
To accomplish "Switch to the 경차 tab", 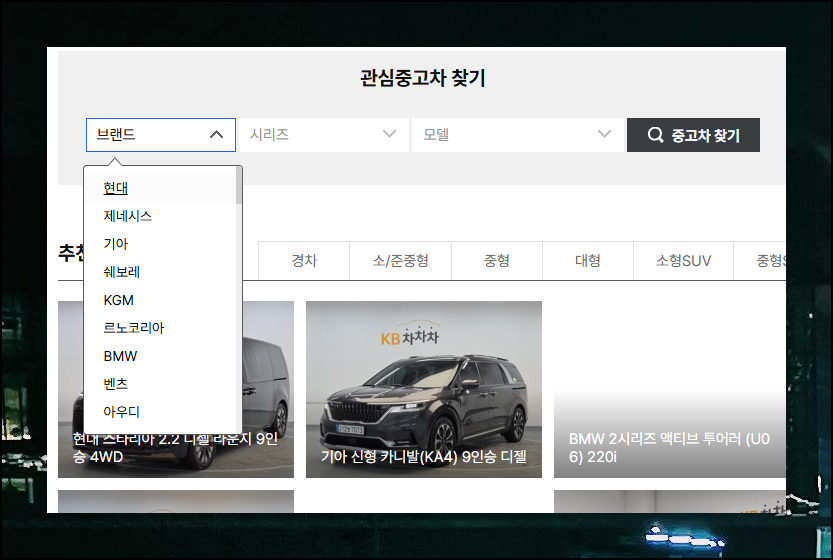I will tap(304, 261).
